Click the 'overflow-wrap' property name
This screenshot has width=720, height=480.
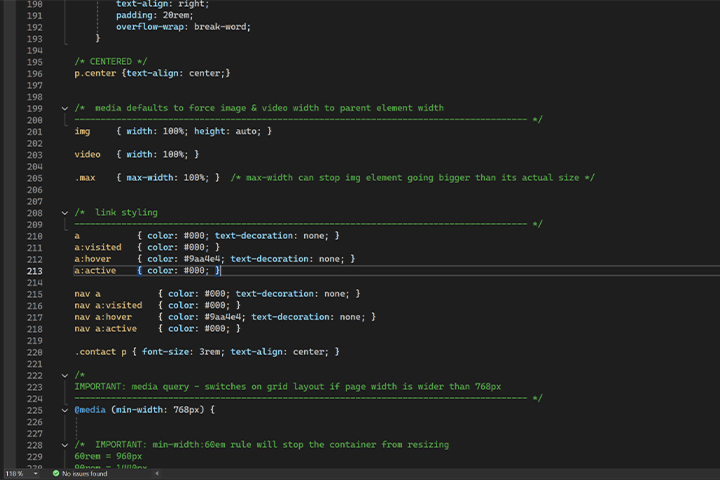[150, 27]
